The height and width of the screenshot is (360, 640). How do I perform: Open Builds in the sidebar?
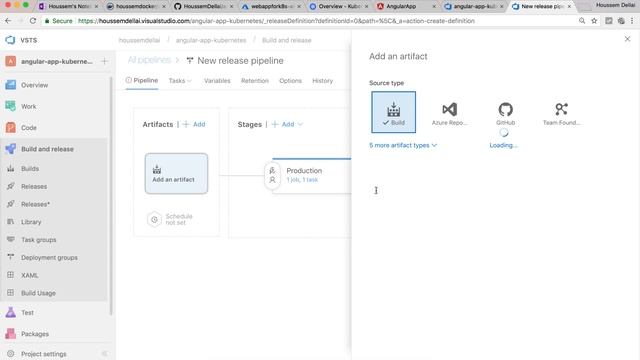tap(30, 169)
